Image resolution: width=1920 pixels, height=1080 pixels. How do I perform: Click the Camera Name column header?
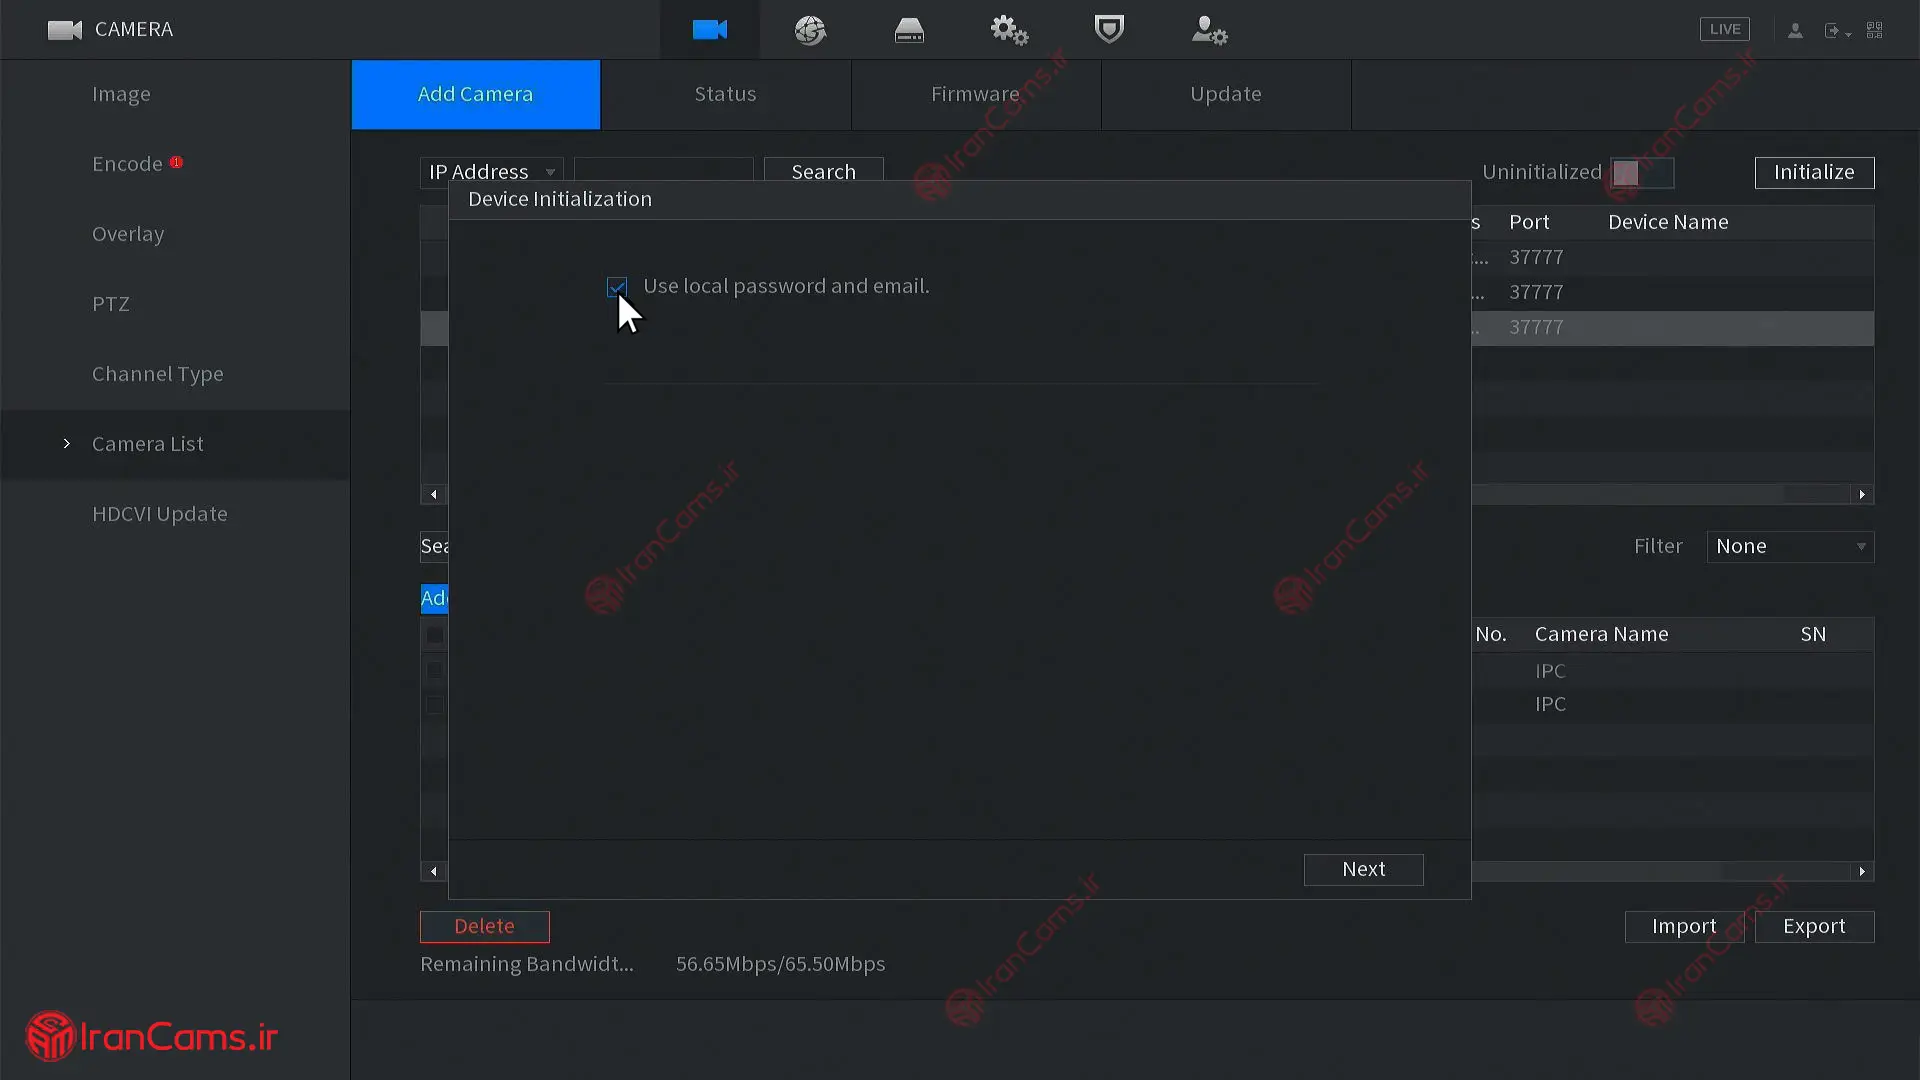pos(1601,634)
